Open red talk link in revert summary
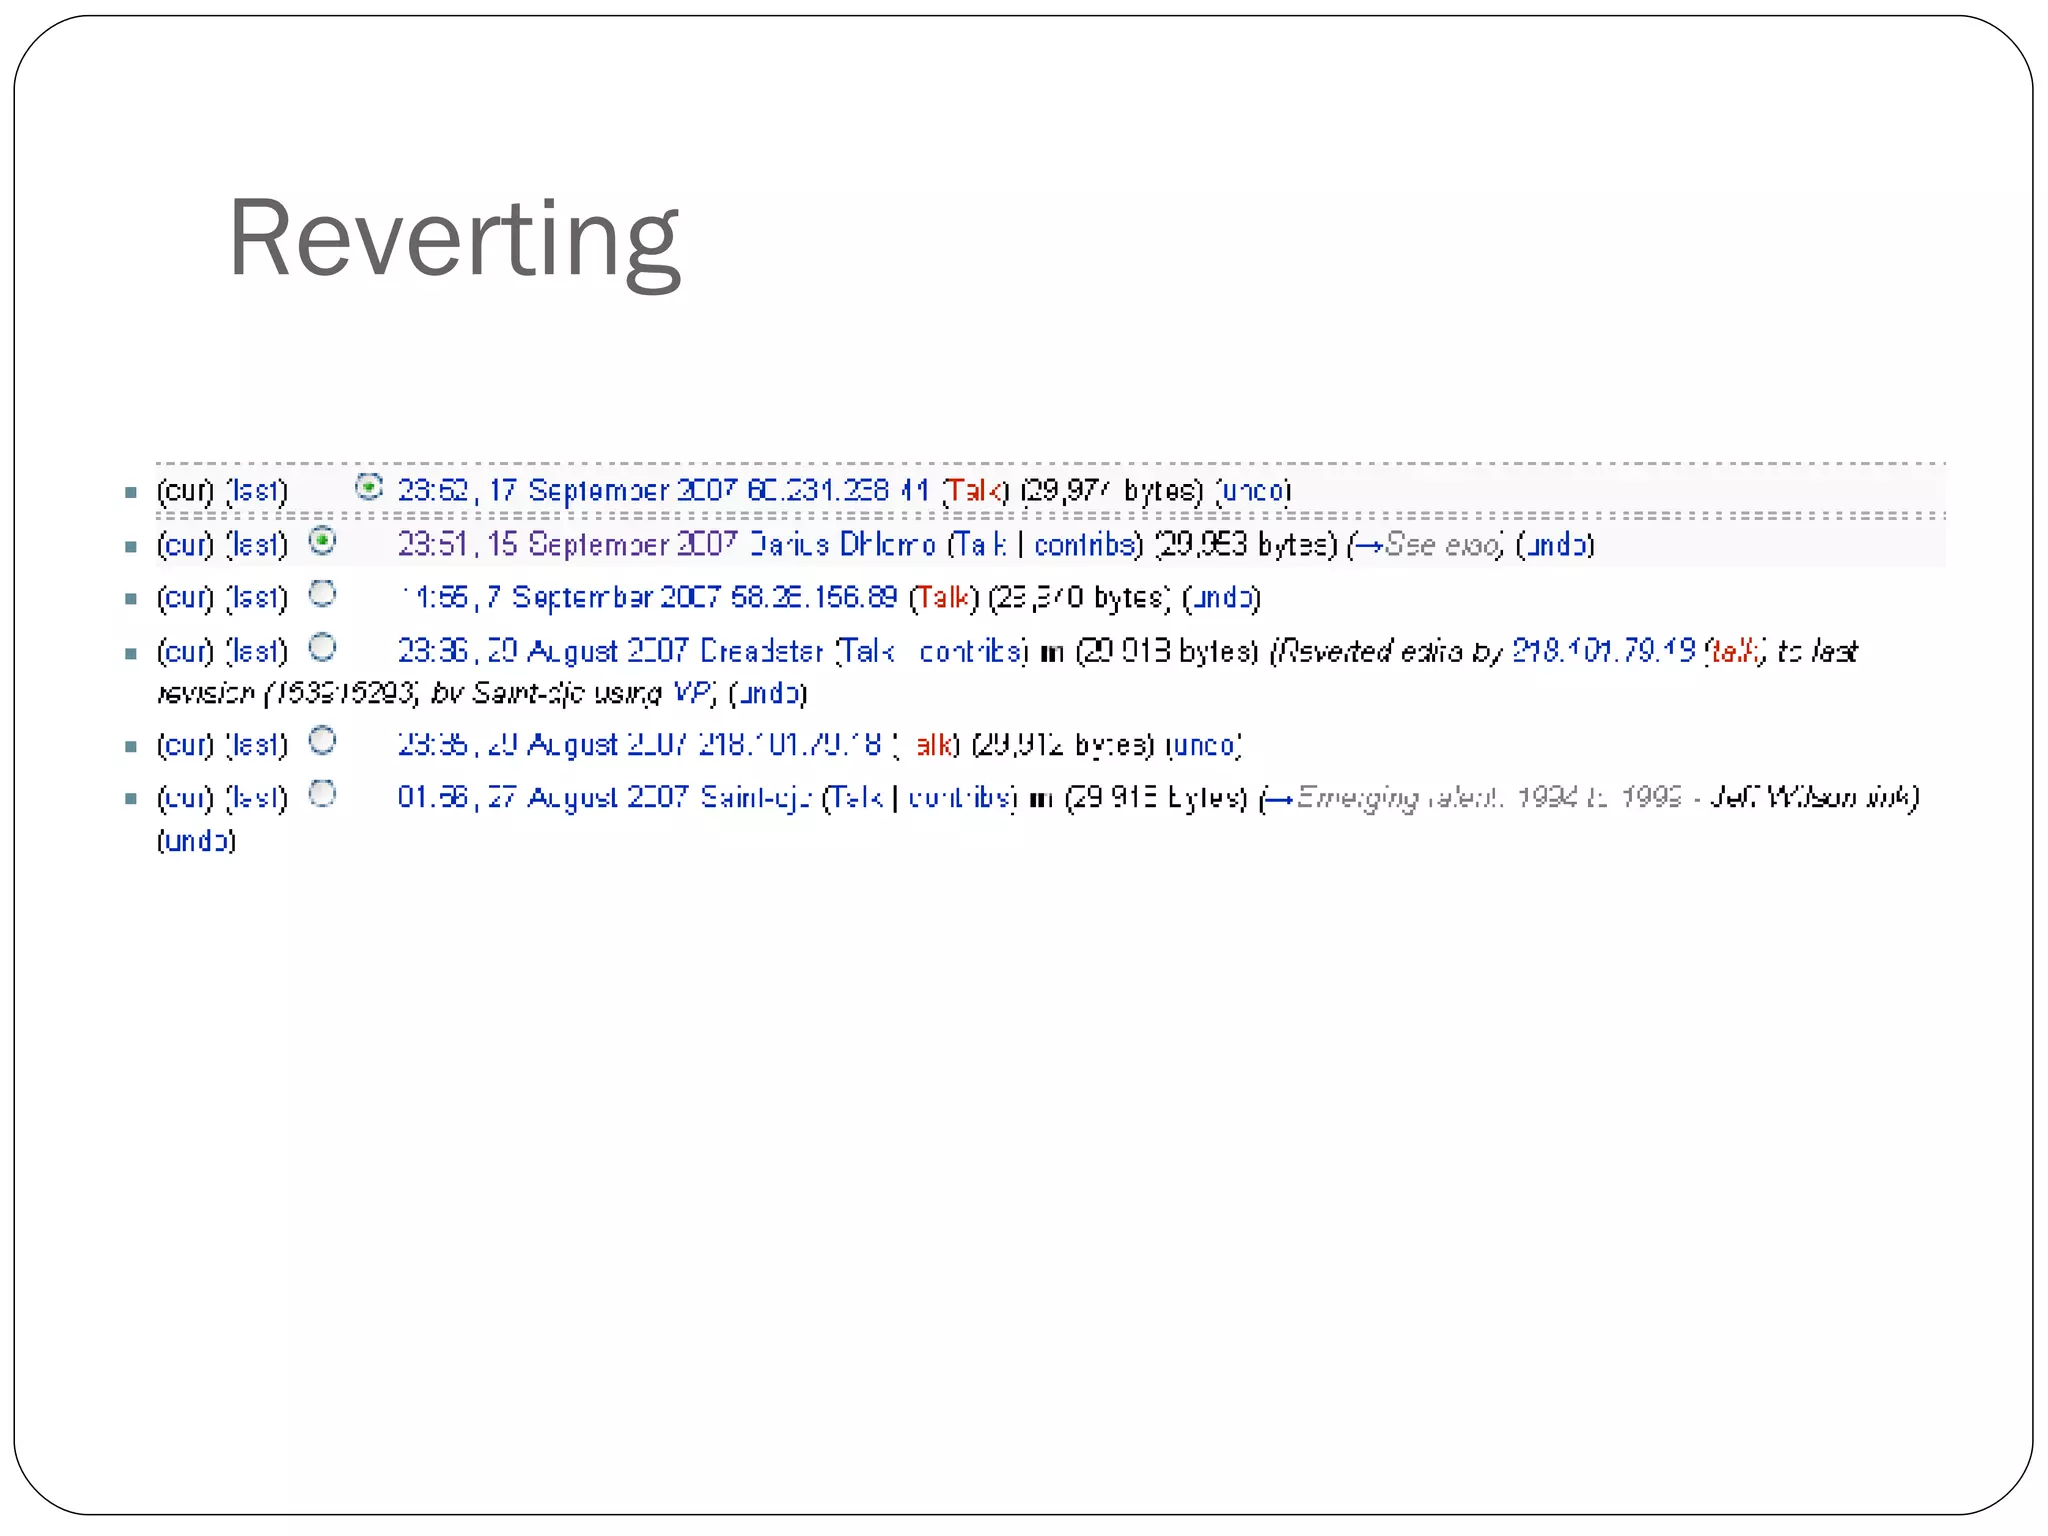 click(1736, 651)
